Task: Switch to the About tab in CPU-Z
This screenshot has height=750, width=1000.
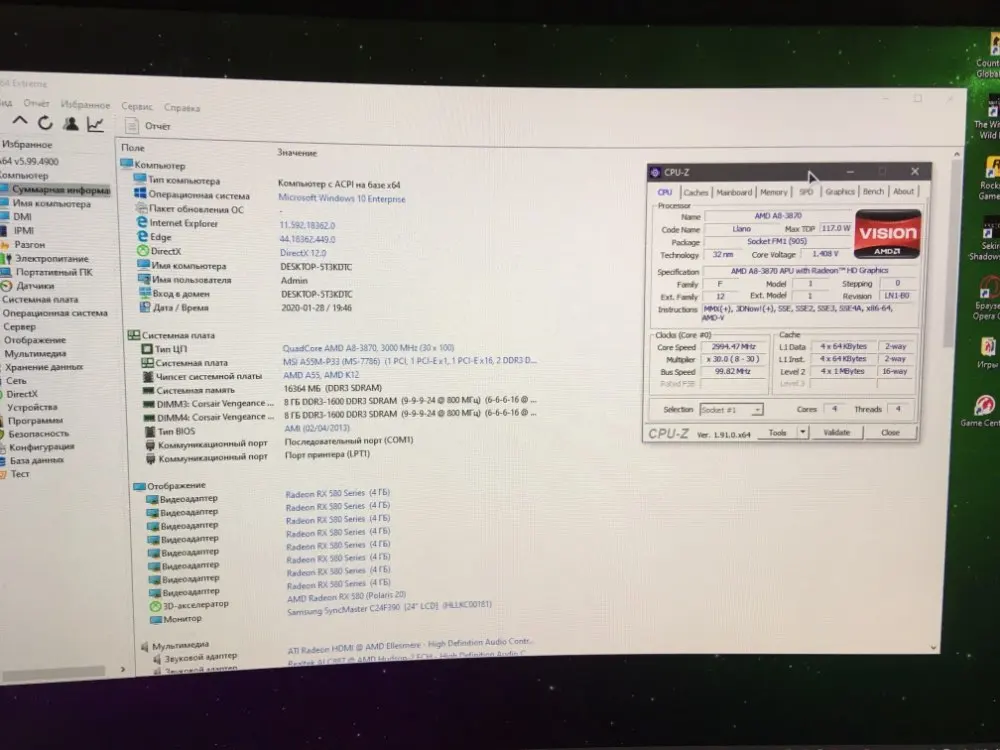Action: [x=903, y=191]
